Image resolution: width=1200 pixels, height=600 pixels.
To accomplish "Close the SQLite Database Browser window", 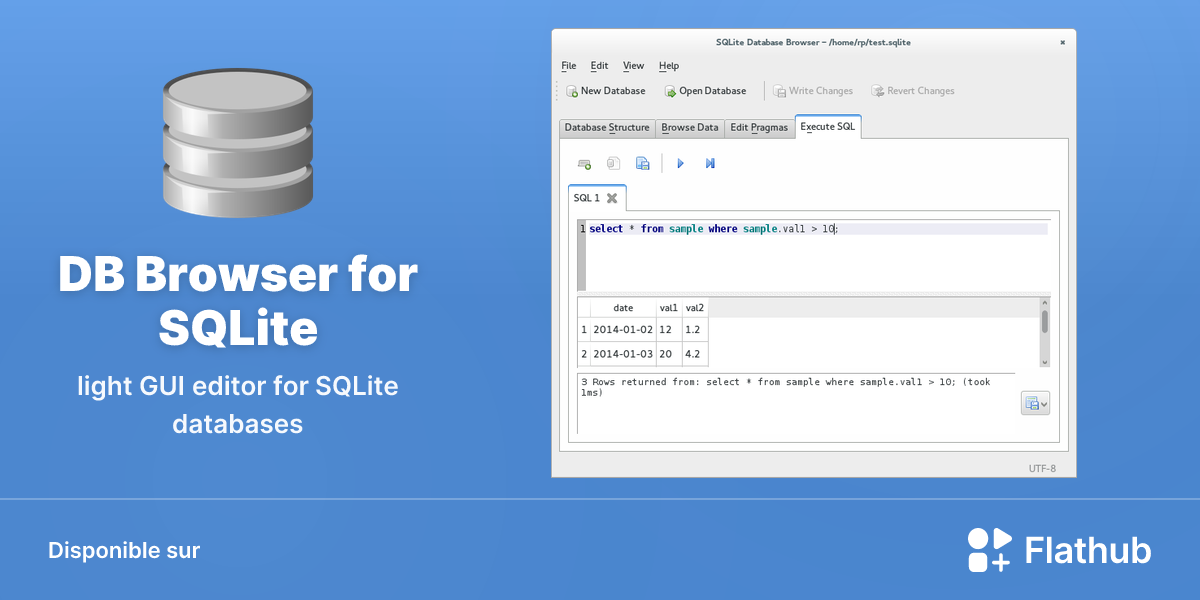I will pyautogui.click(x=1062, y=42).
